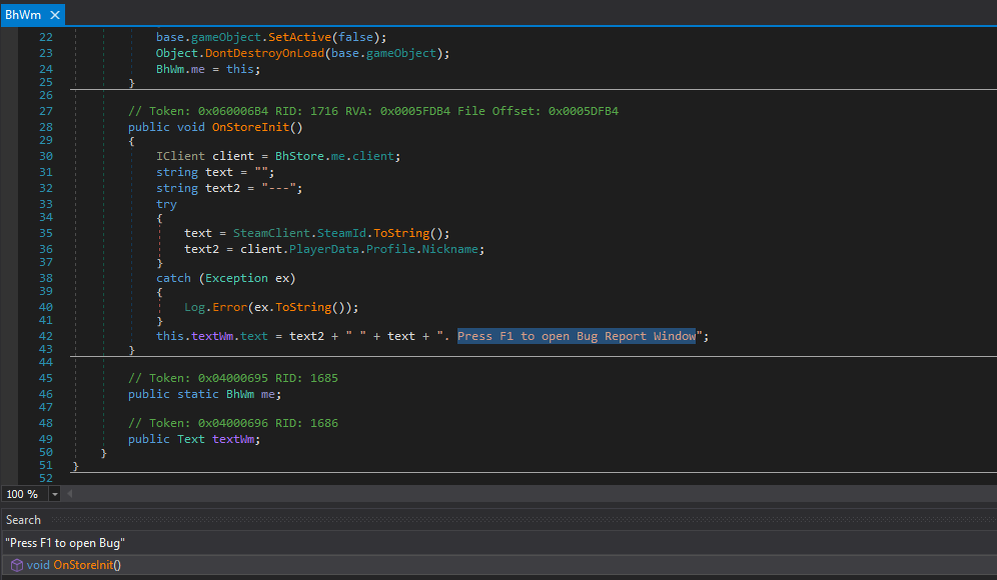This screenshot has height=580, width=997.
Task: Click the catch keyword on line 38
Action: [174, 279]
